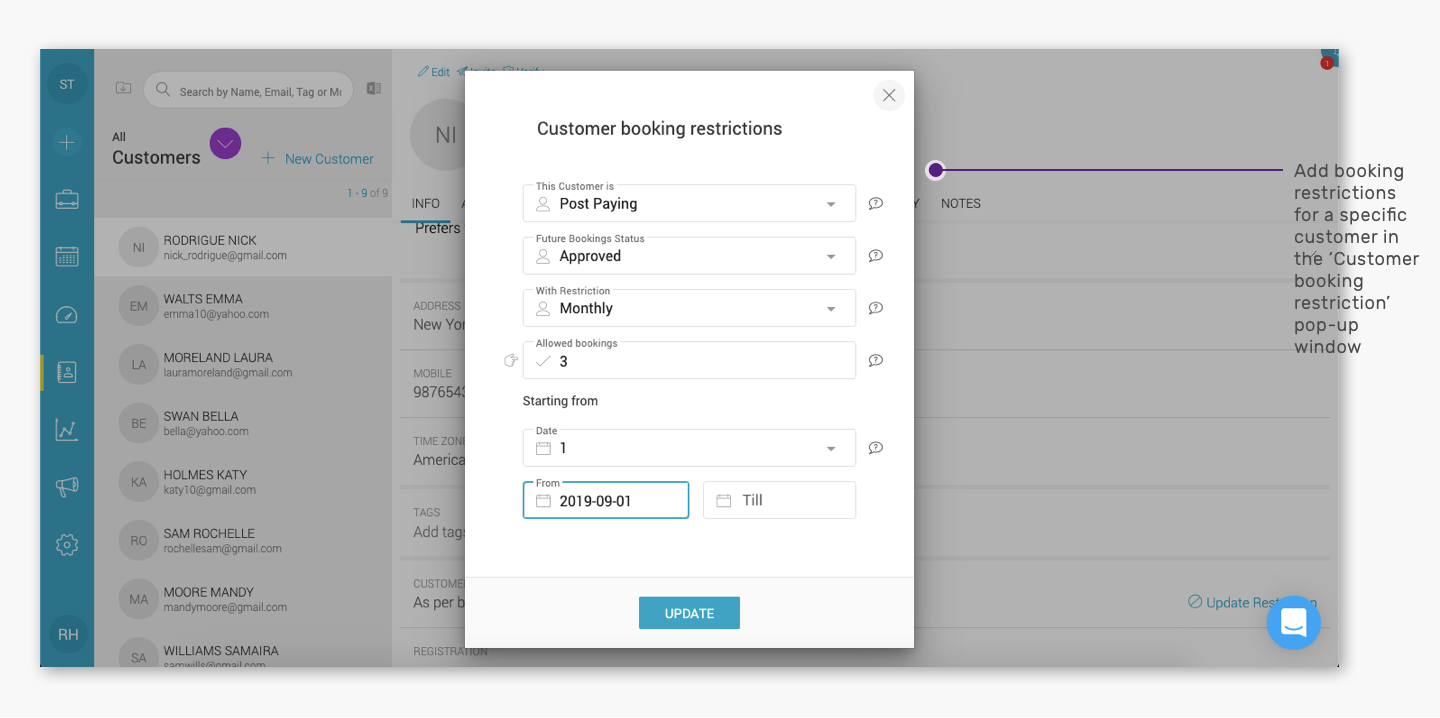Viewport: 1440px width, 718px height.
Task: Open the customers contact icon in sidebar
Action: (67, 372)
